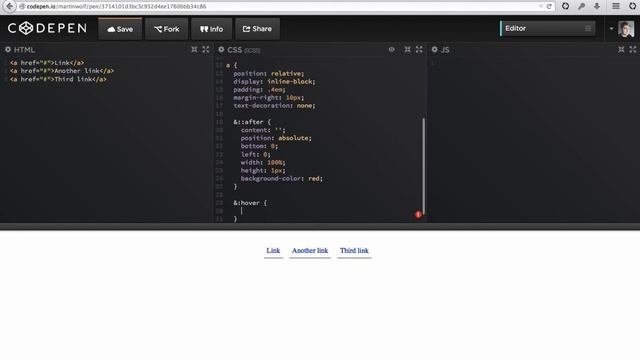Viewport: 640px width, 360px height.
Task: Click the HTML line containing 'Another link'
Action: 62,71
